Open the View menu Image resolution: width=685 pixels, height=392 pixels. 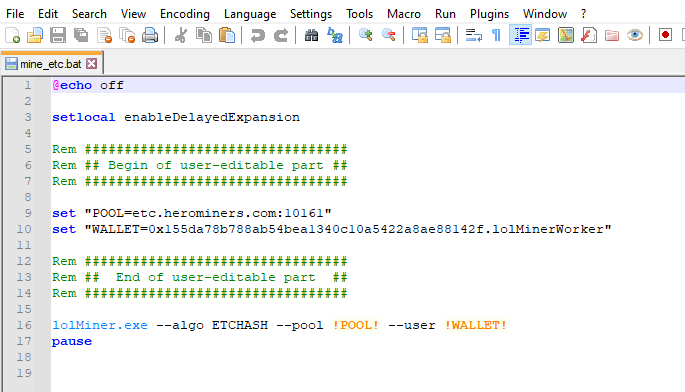133,14
